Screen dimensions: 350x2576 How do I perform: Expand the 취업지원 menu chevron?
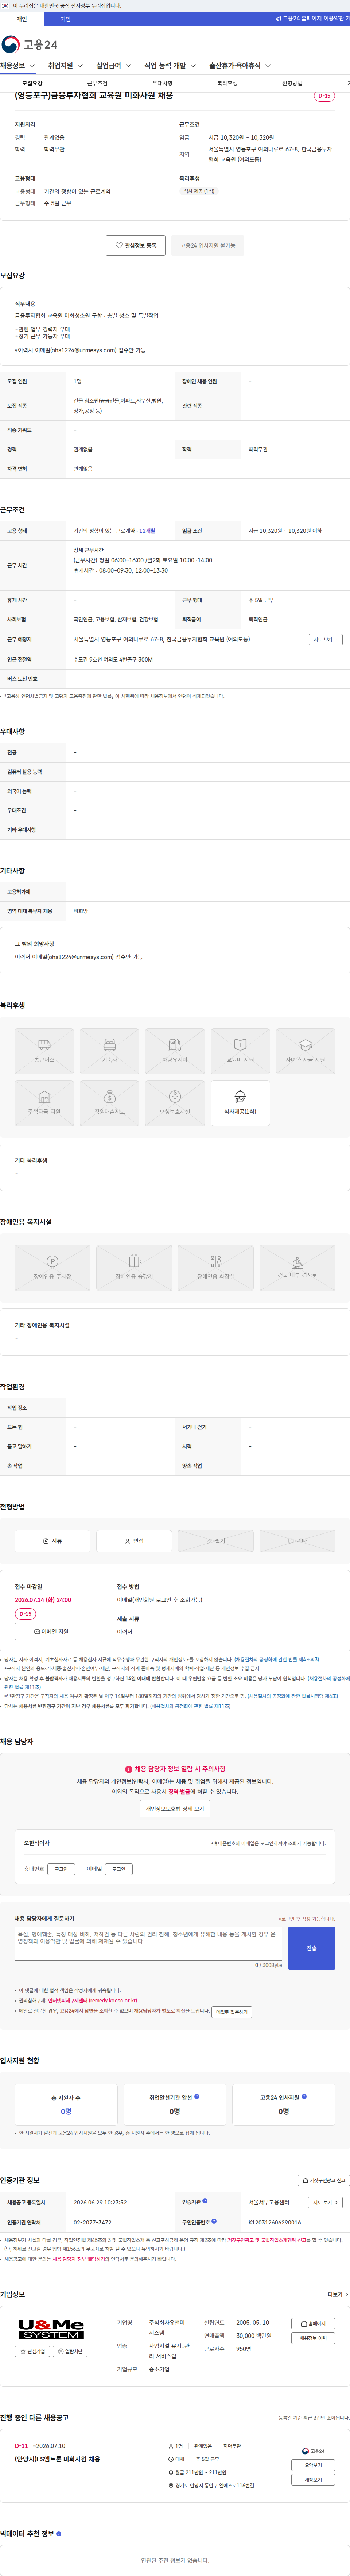click(80, 66)
